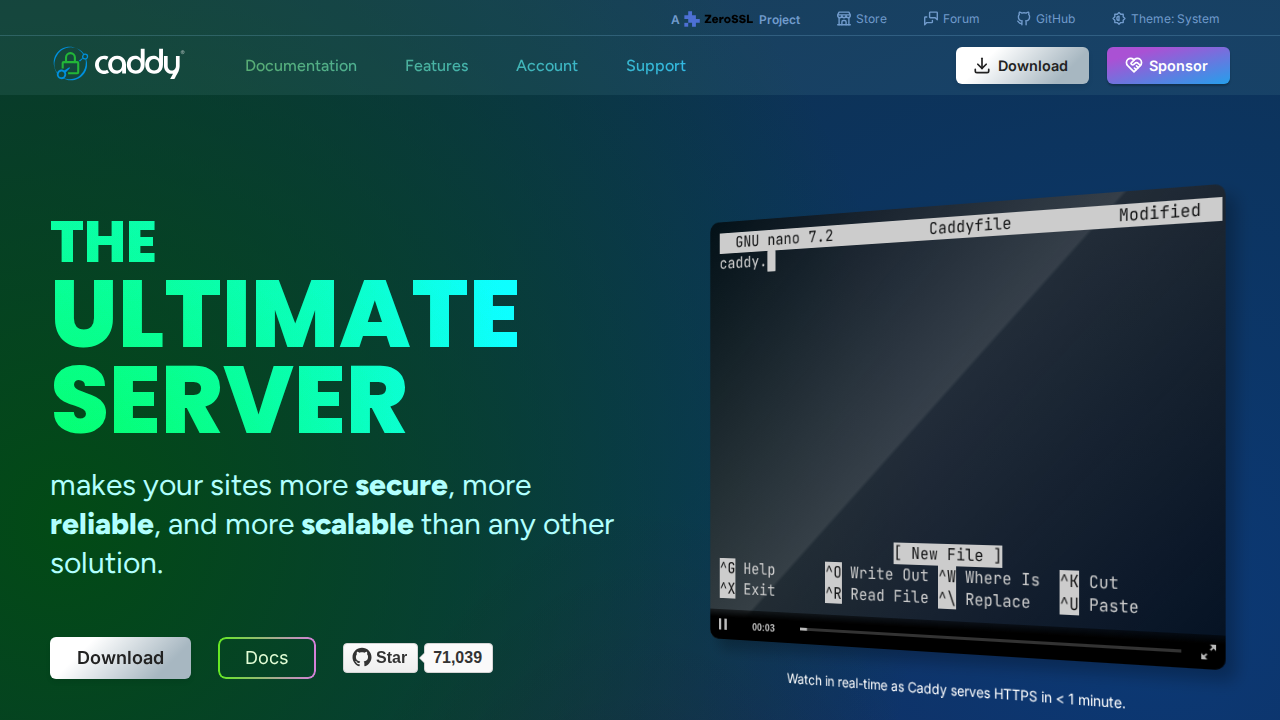This screenshot has height=720, width=1280.
Task: Expand the Account menu
Action: tap(547, 66)
